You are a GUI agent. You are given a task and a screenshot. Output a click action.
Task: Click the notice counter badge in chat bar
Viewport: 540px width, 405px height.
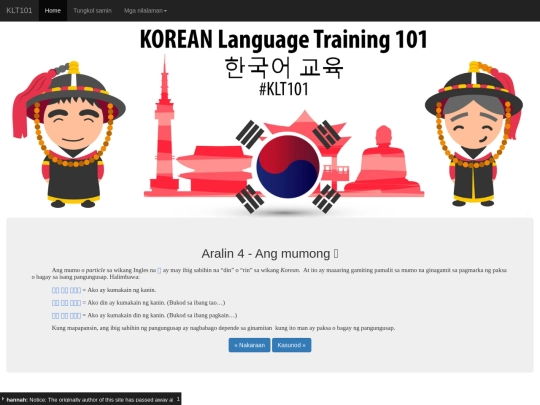pyautogui.click(x=178, y=399)
